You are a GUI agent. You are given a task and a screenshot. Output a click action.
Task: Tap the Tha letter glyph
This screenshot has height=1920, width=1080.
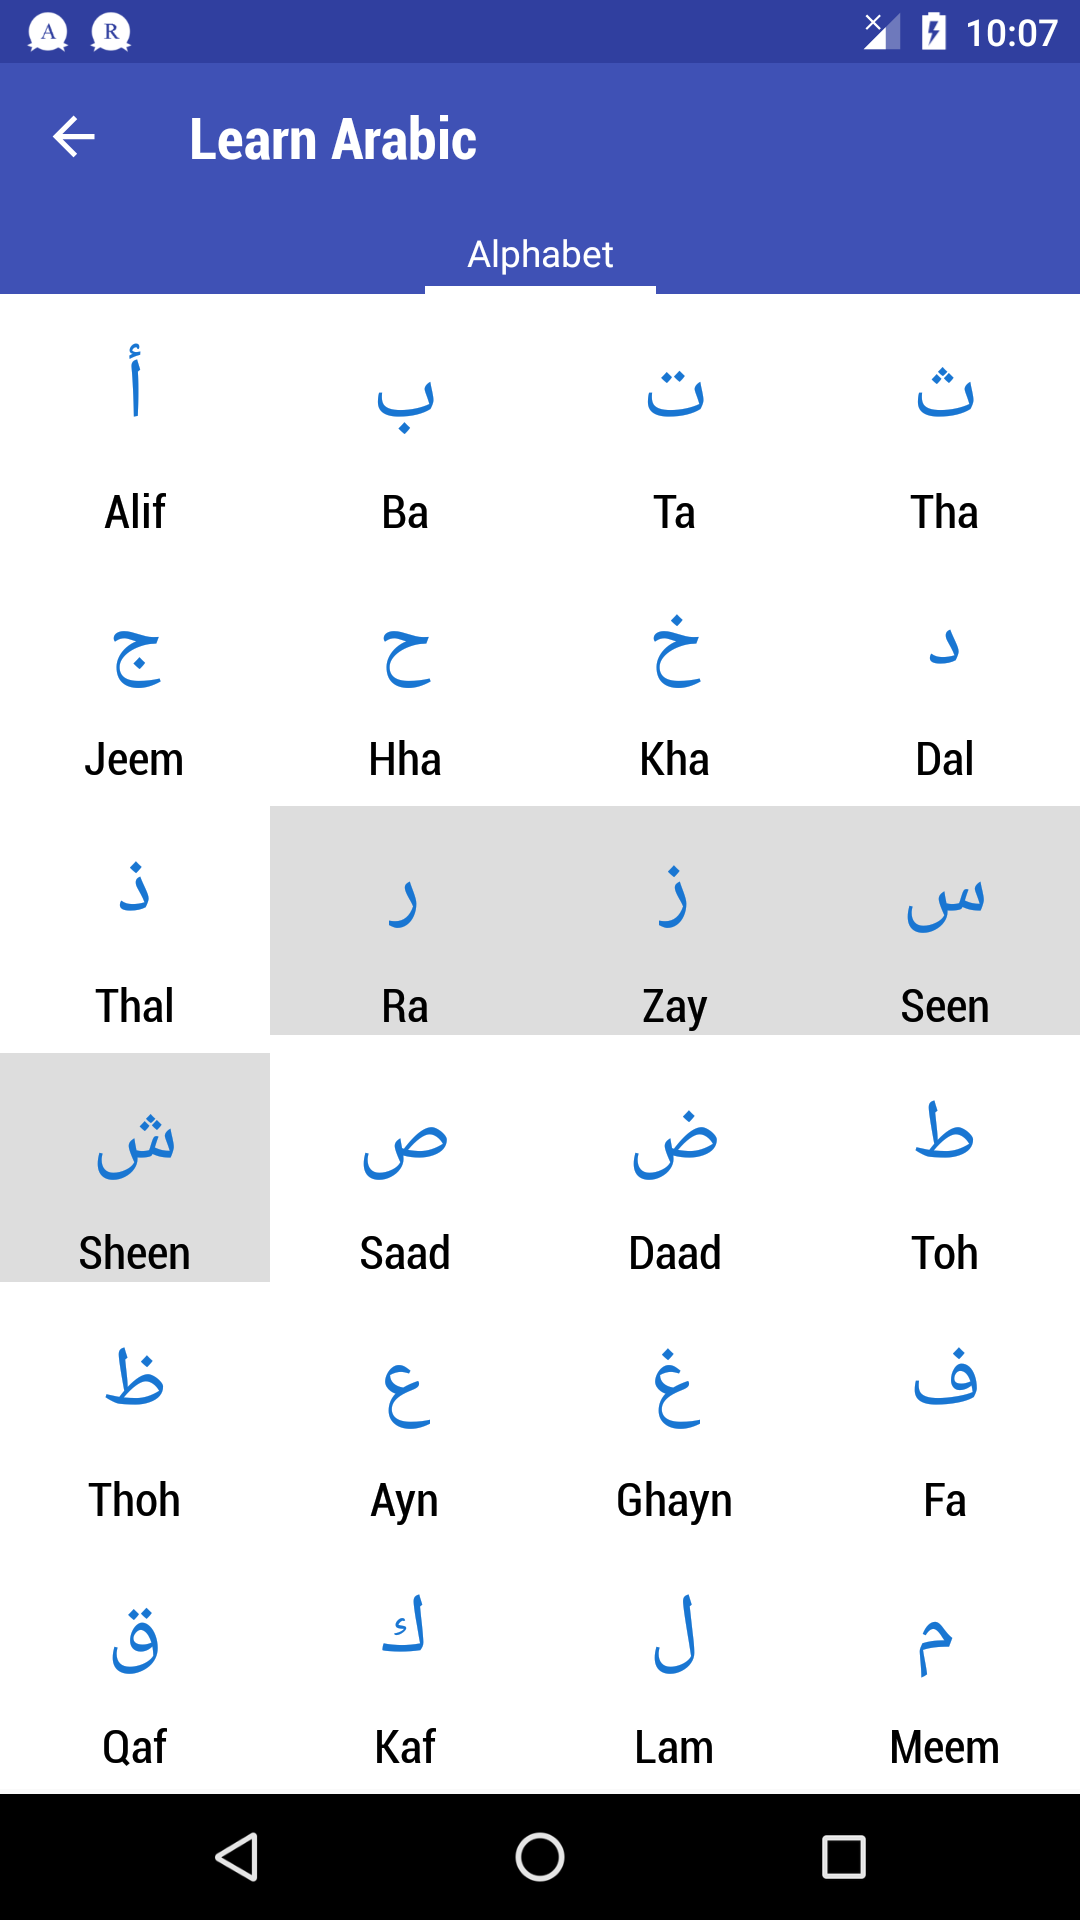point(945,392)
